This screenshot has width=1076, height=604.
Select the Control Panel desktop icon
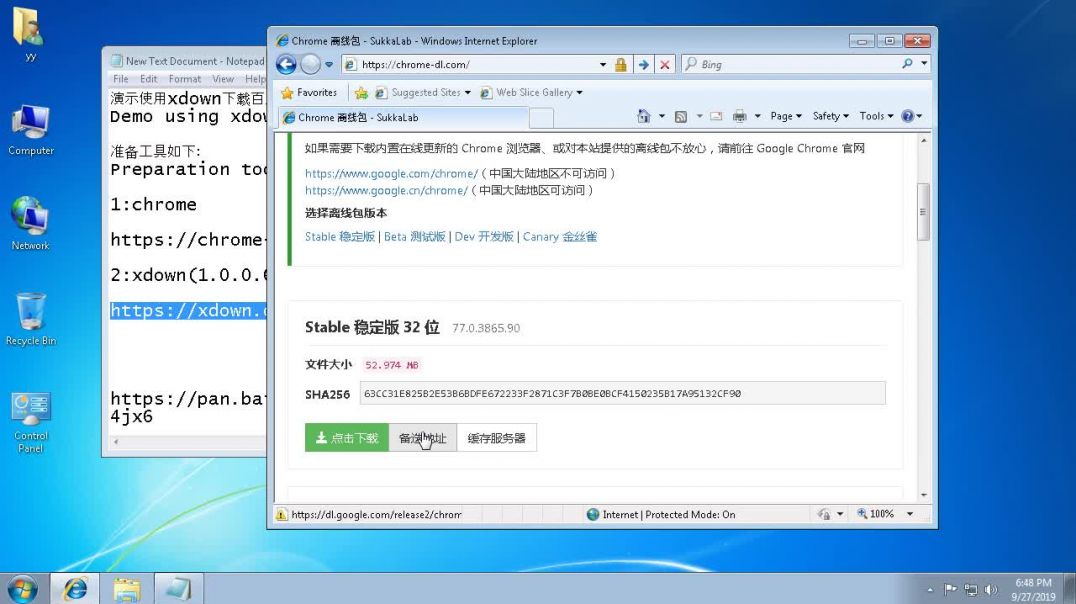point(30,423)
